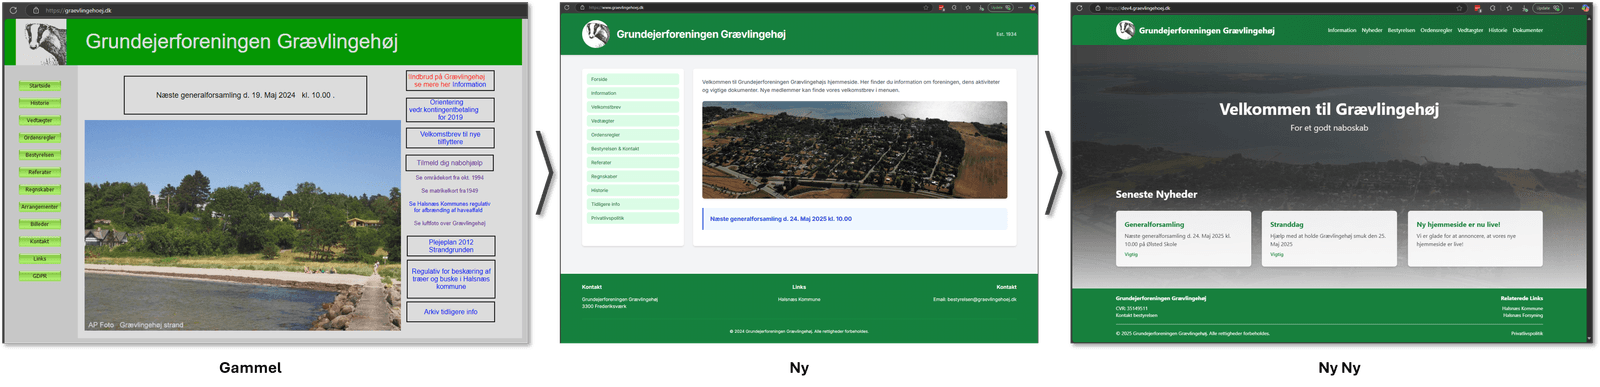The width and height of the screenshot is (1600, 387).
Task: Open Privatlivspolitik in the Ny site sidebar
Action: [x=632, y=218]
